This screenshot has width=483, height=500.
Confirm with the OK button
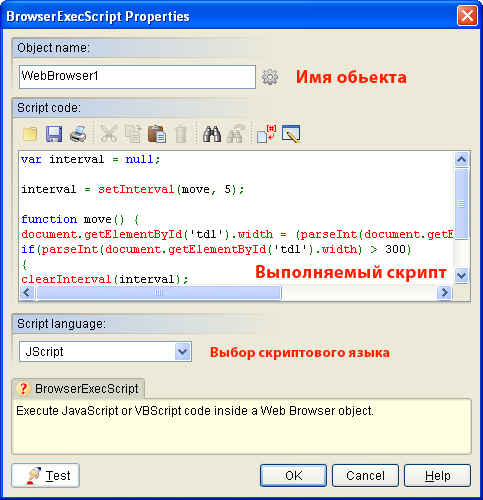tap(293, 476)
